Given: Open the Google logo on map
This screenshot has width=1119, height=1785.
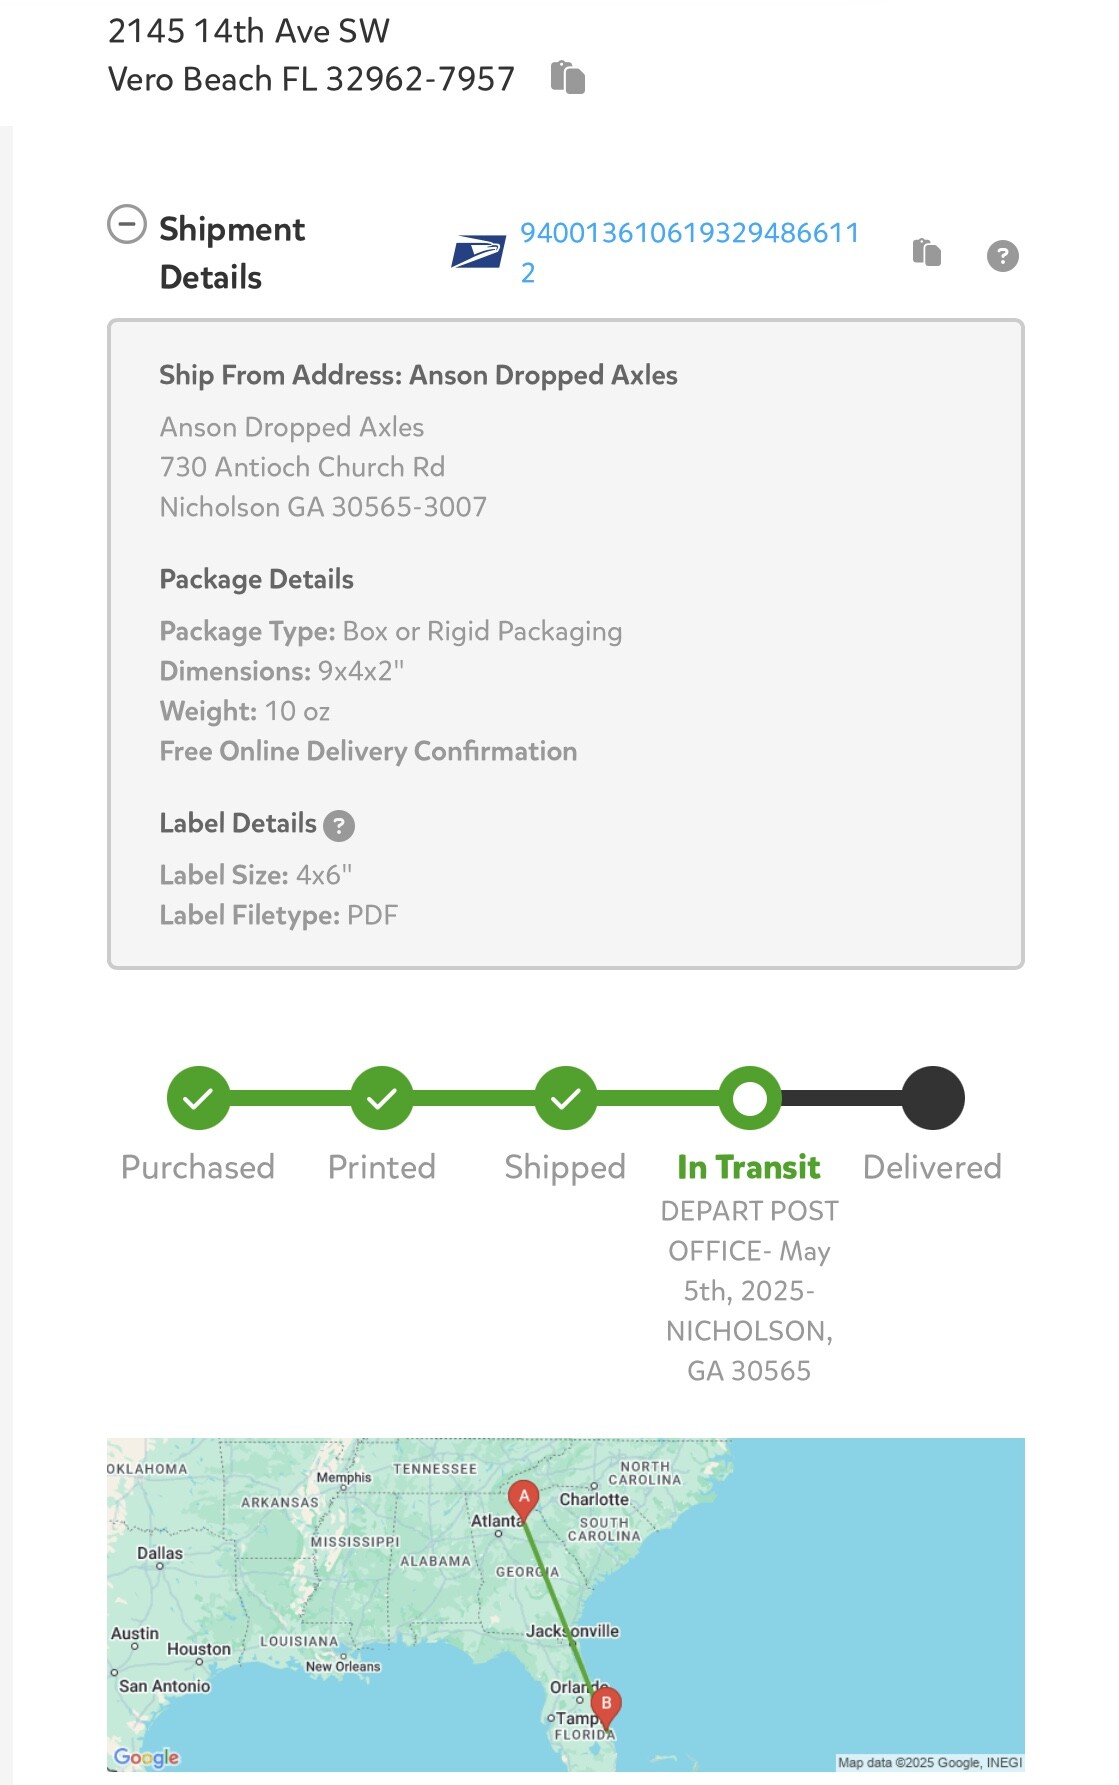Looking at the screenshot, I should pos(146,1757).
